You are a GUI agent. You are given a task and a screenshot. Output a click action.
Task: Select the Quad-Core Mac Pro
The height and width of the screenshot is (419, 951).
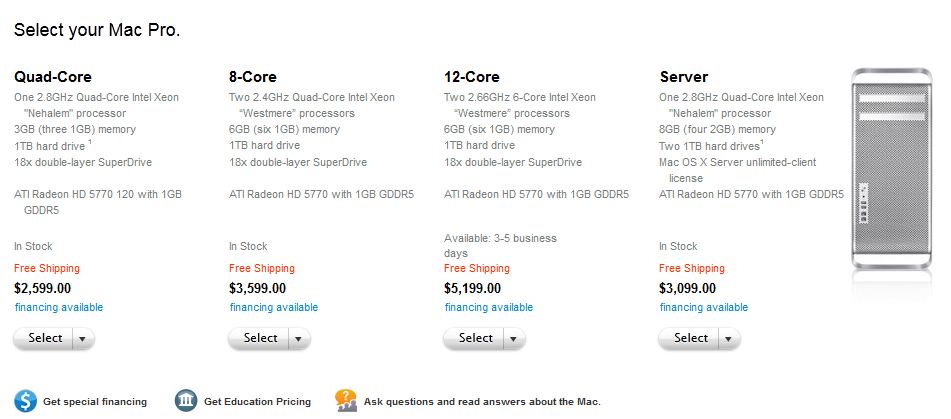point(44,338)
